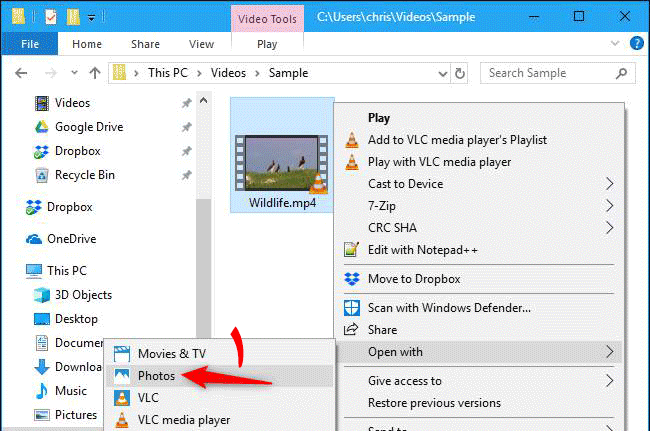Switch to the View ribbon tab
Viewport: 650px width, 431px height.
pos(201,44)
